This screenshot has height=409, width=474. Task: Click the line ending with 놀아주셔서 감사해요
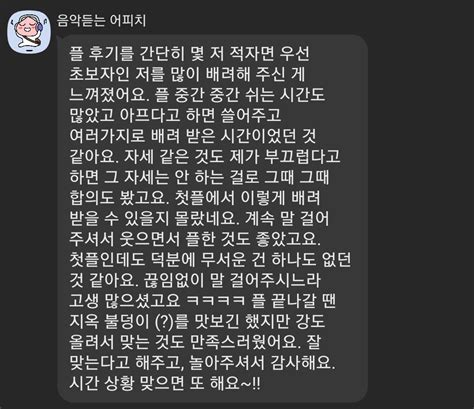click(x=202, y=363)
